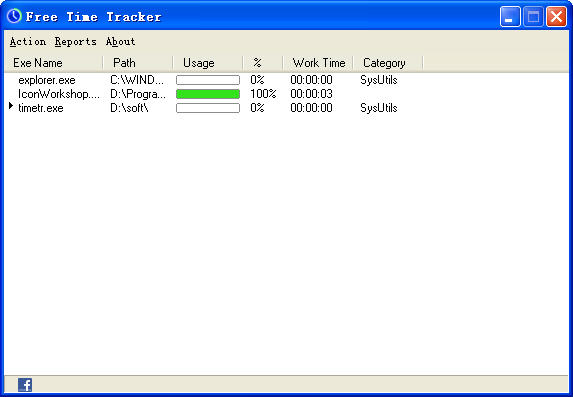Close the Free Time Tracker window
The width and height of the screenshot is (573, 397).
click(x=556, y=16)
